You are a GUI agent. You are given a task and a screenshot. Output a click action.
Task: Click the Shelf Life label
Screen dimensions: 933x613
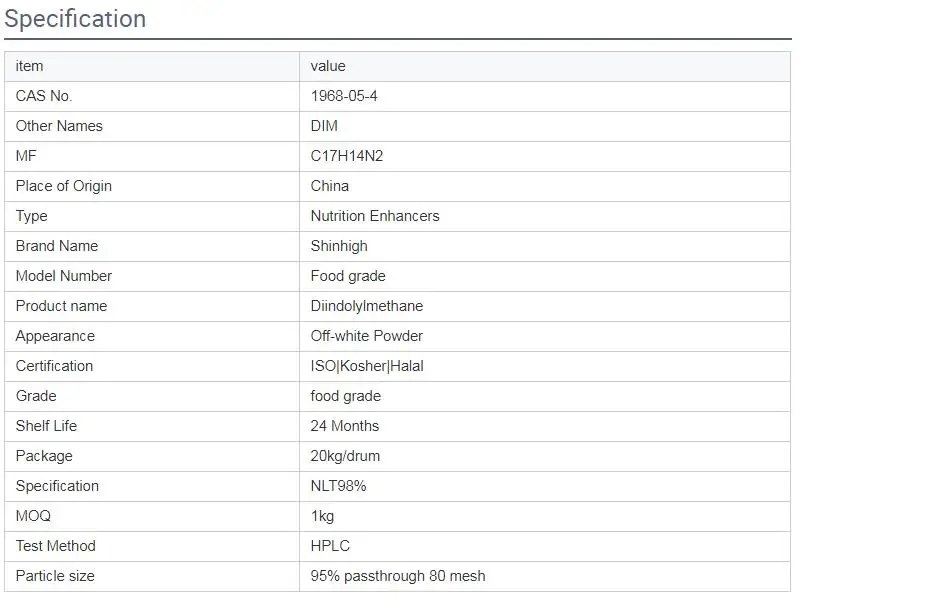(x=46, y=426)
